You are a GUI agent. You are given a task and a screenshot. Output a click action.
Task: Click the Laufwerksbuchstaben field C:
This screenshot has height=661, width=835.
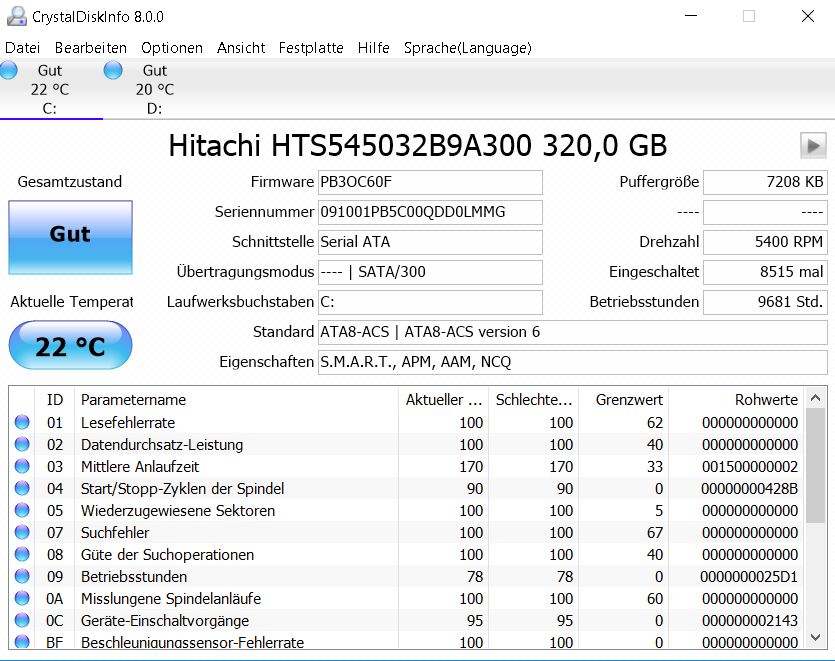(x=430, y=302)
